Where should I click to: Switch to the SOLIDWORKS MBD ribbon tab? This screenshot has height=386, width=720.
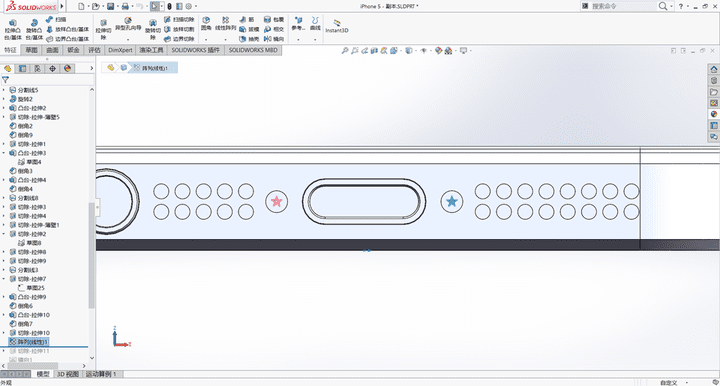coord(253,50)
